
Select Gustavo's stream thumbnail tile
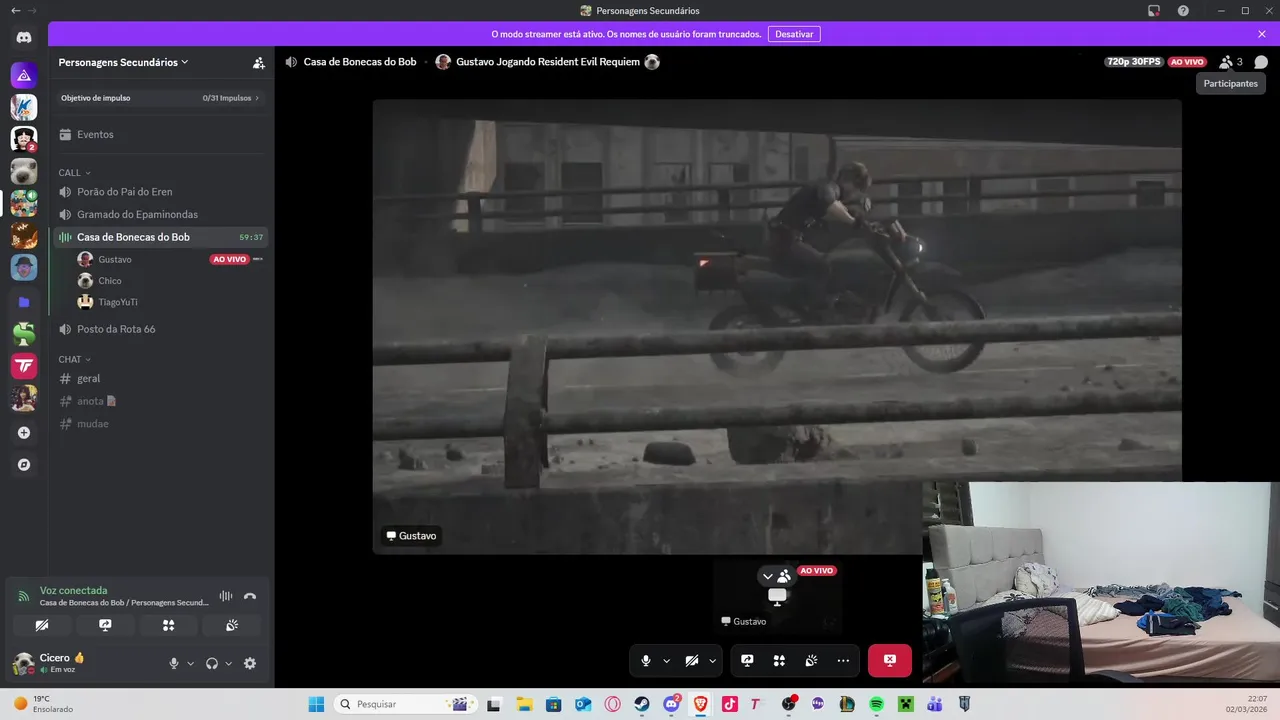777,597
